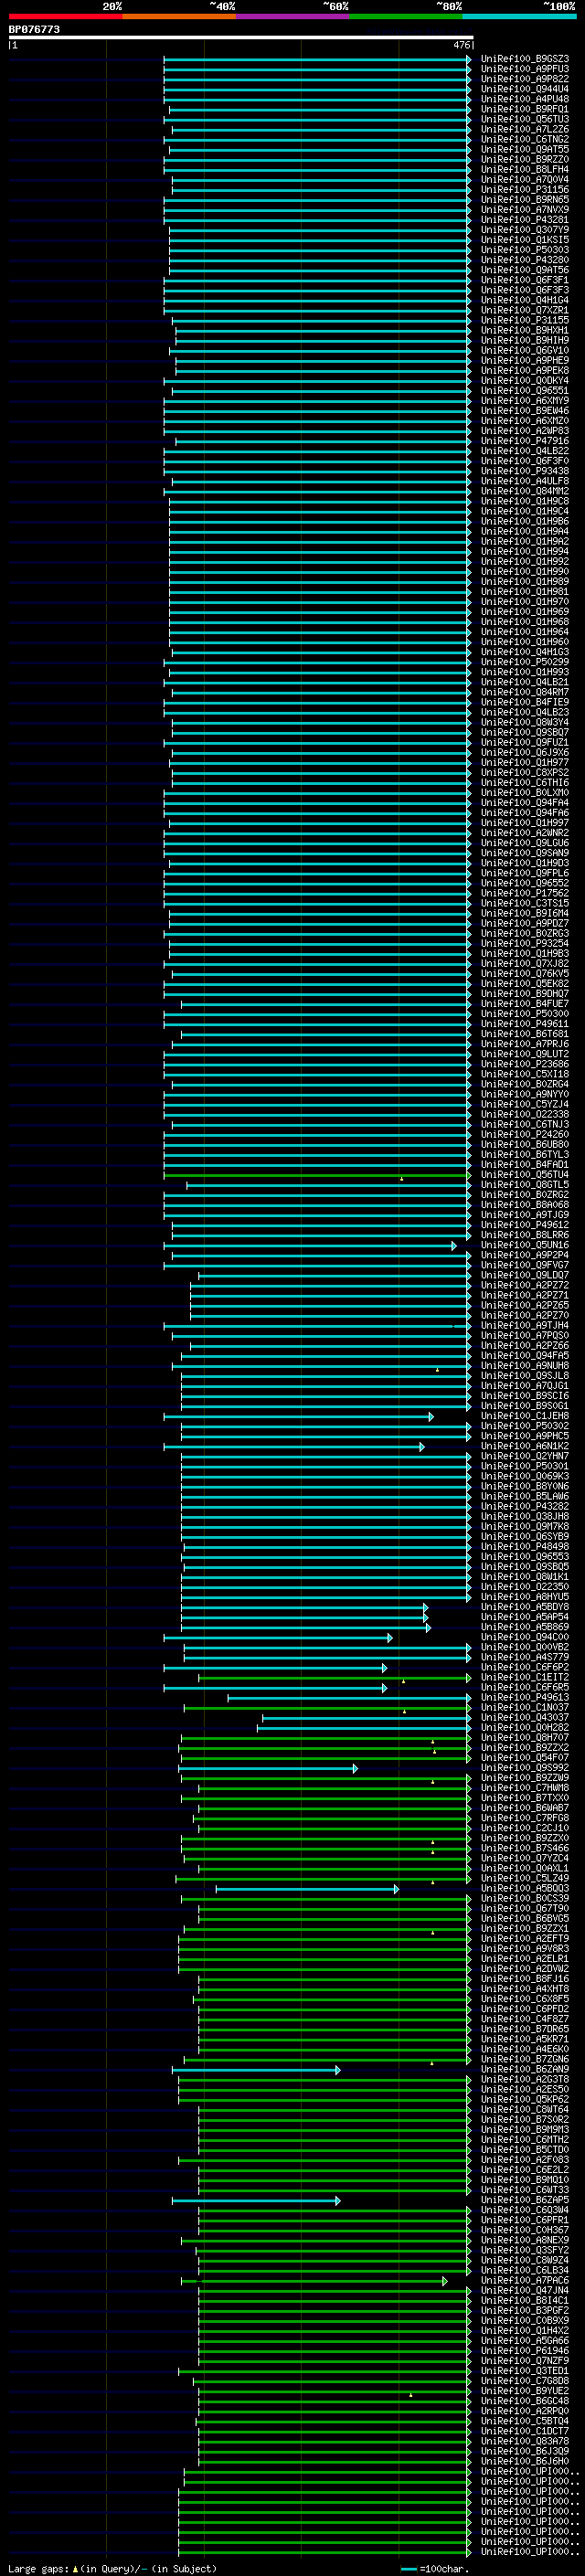Click the alignment bar for UniRef100_Q94C00
The width and height of the screenshot is (585, 2576).
coord(278,1638)
